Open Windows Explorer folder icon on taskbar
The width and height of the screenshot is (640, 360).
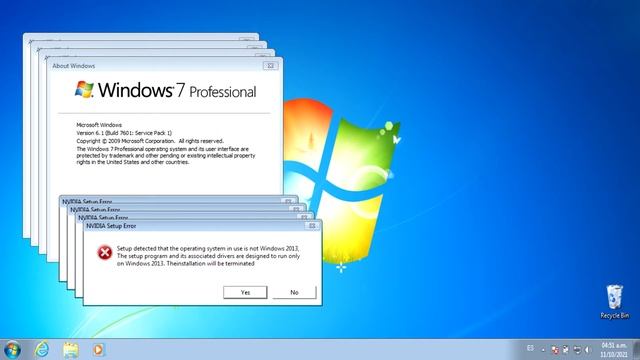(x=71, y=350)
